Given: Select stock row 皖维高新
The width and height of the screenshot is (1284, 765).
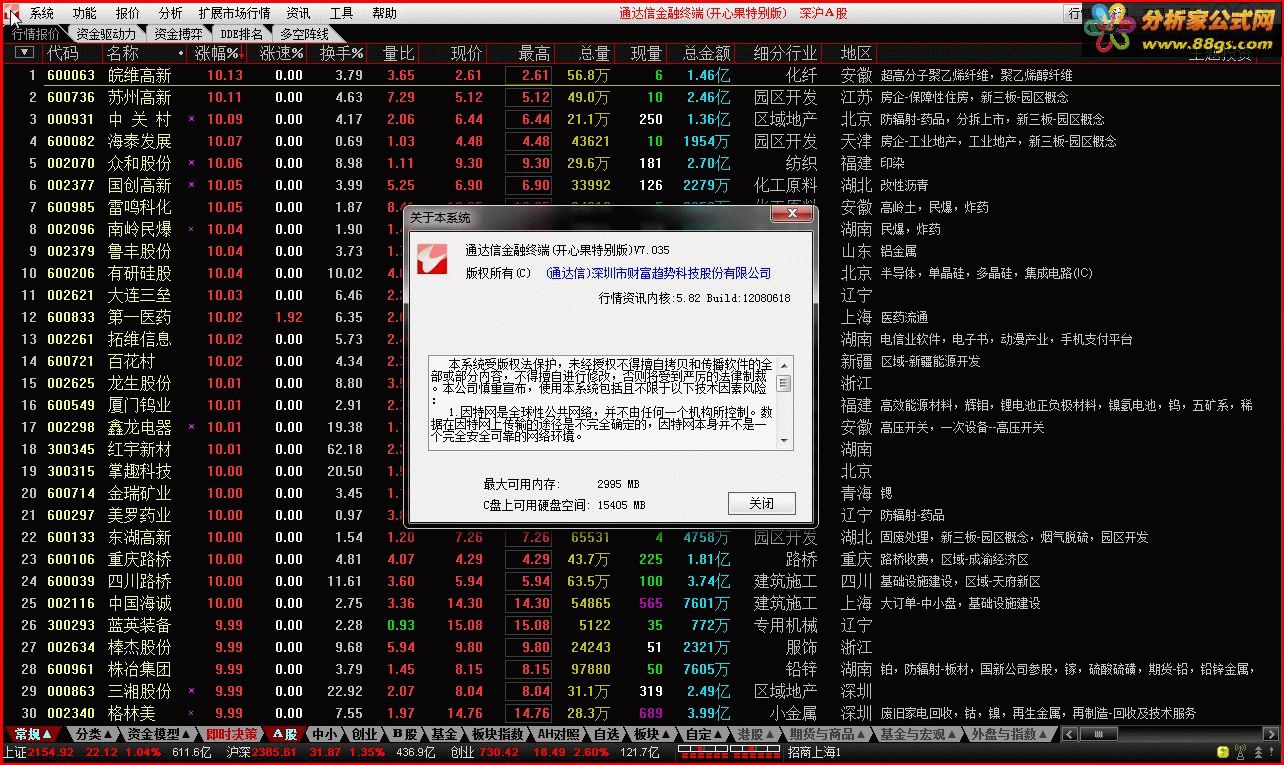Looking at the screenshot, I should [640, 75].
